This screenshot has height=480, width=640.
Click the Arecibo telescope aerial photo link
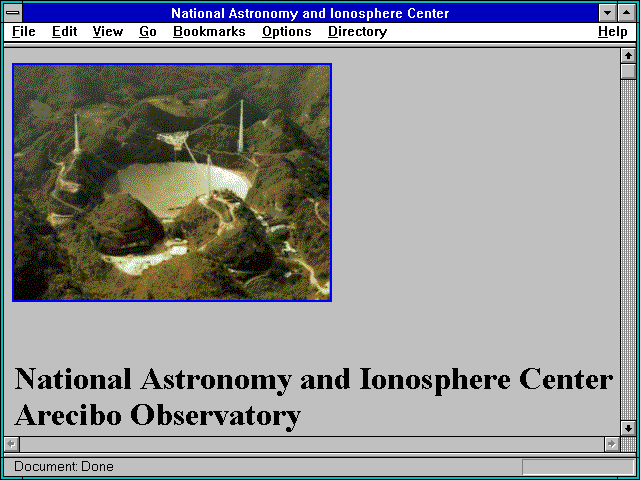tap(172, 182)
